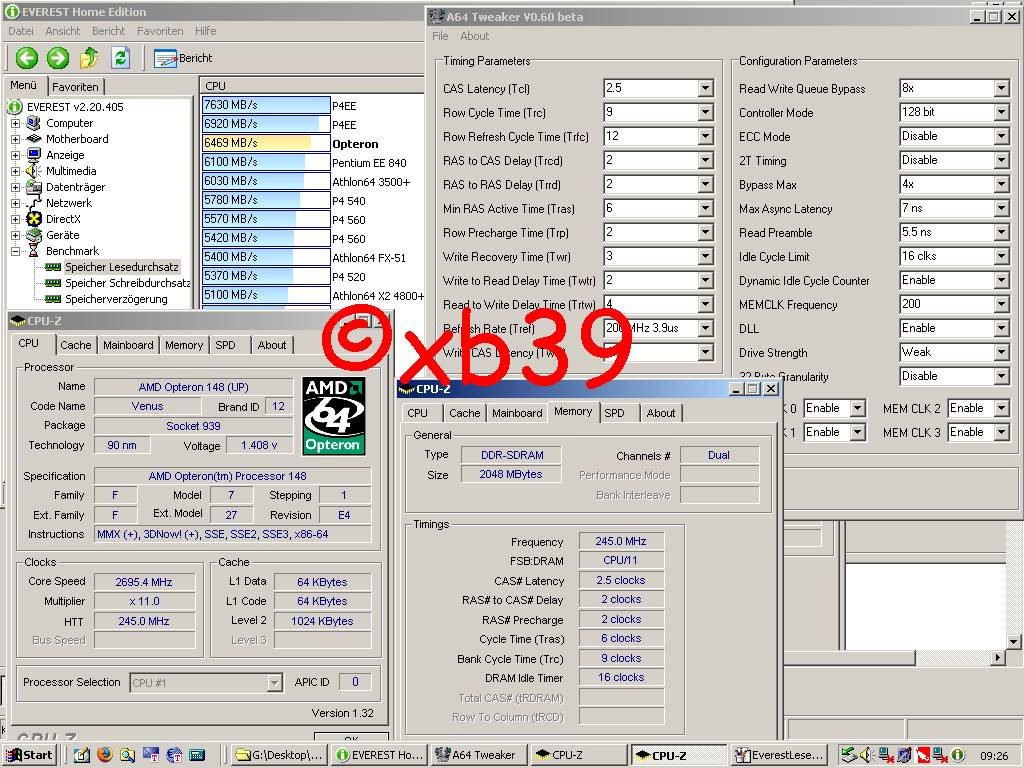
Task: Select the Motherboard node in EVEREST tree
Action: pos(77,139)
